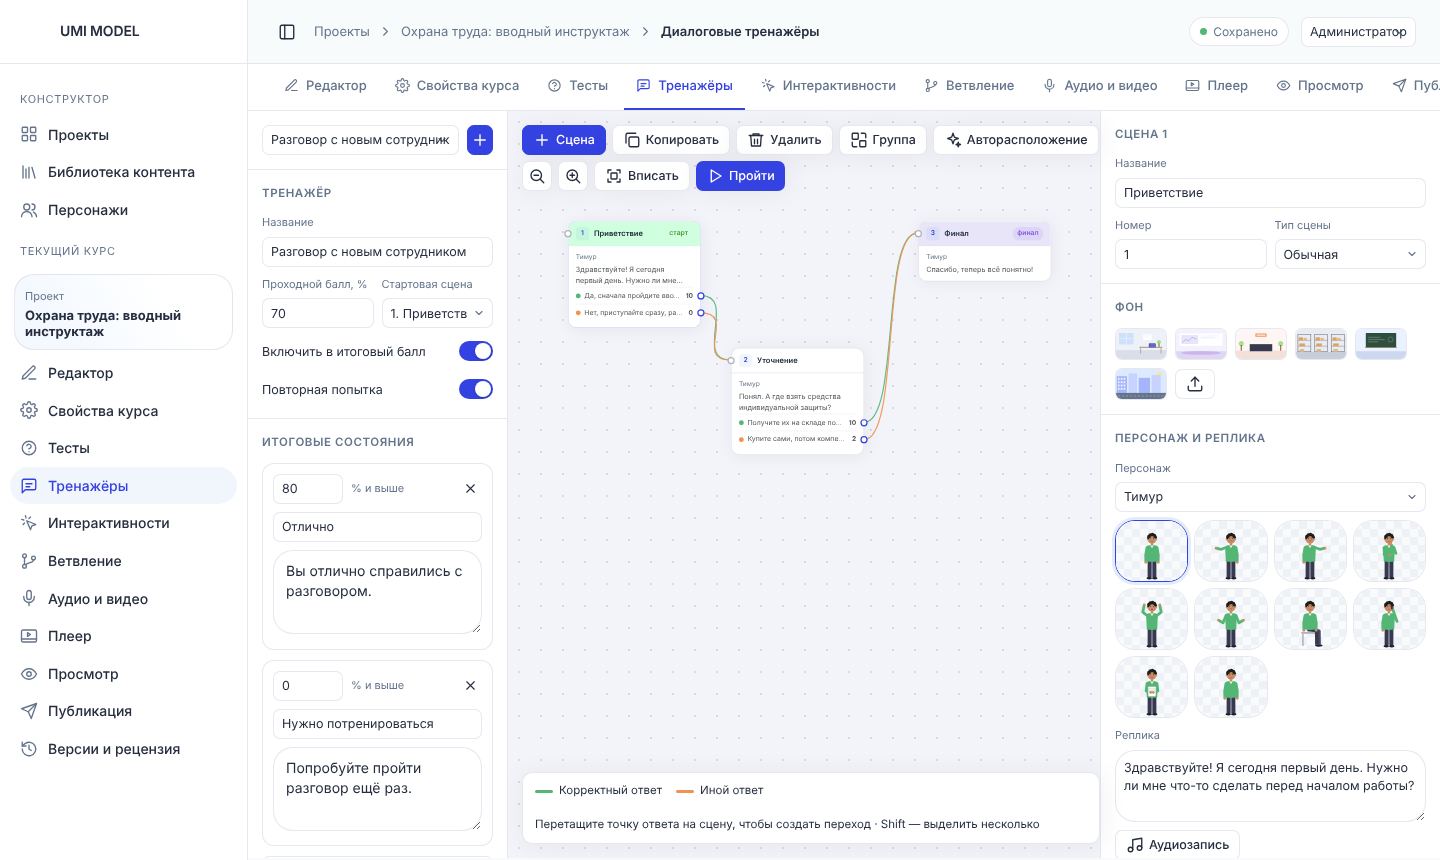1440x860 pixels.
Task: Remove the 0% result state
Action: click(x=470, y=686)
